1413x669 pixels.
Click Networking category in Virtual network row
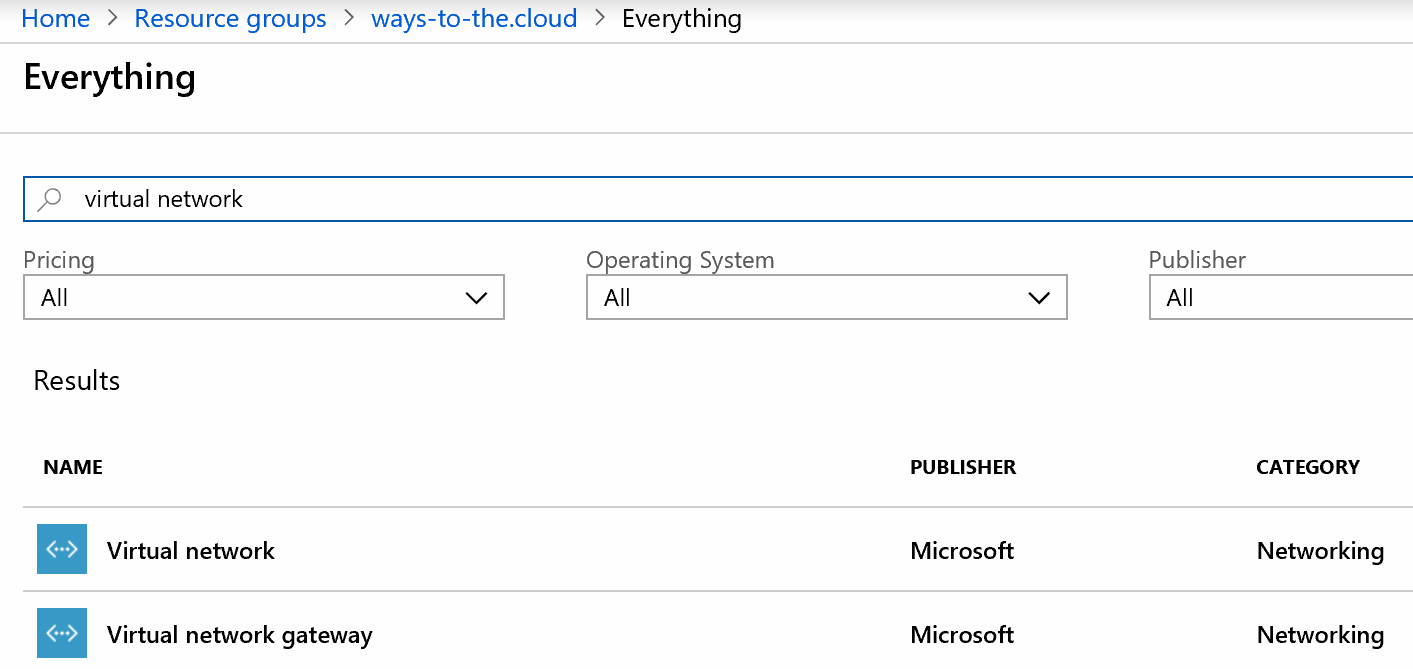[x=1319, y=550]
